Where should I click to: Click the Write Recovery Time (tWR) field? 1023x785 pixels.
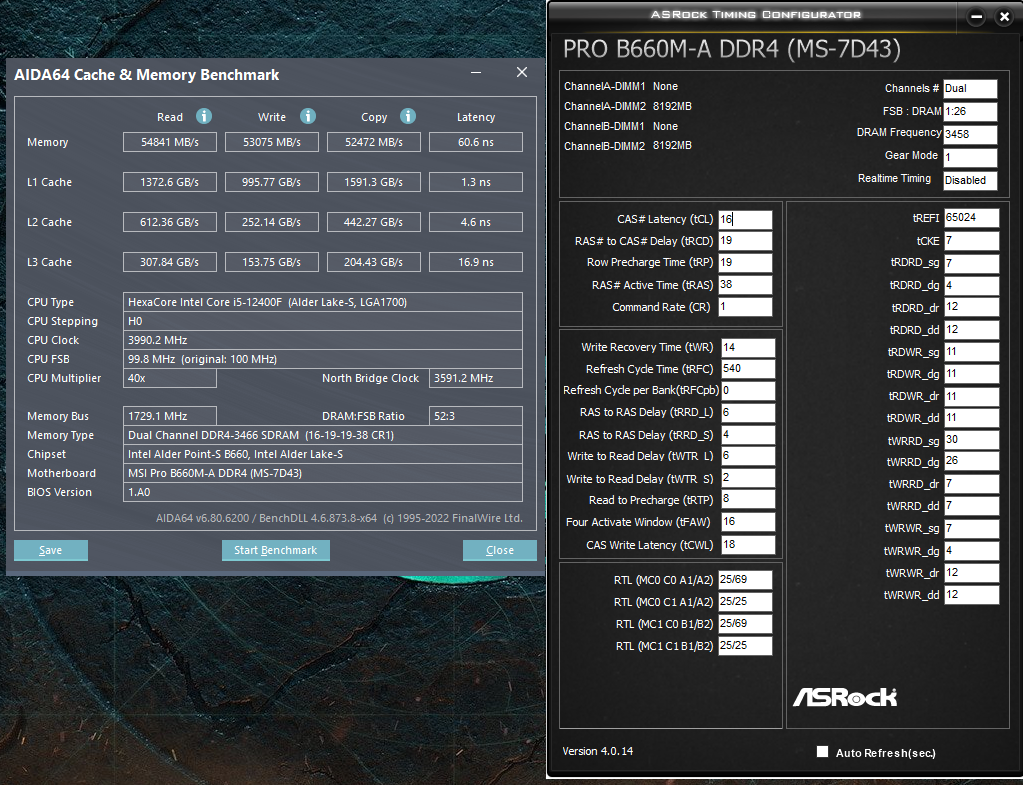tap(748, 347)
